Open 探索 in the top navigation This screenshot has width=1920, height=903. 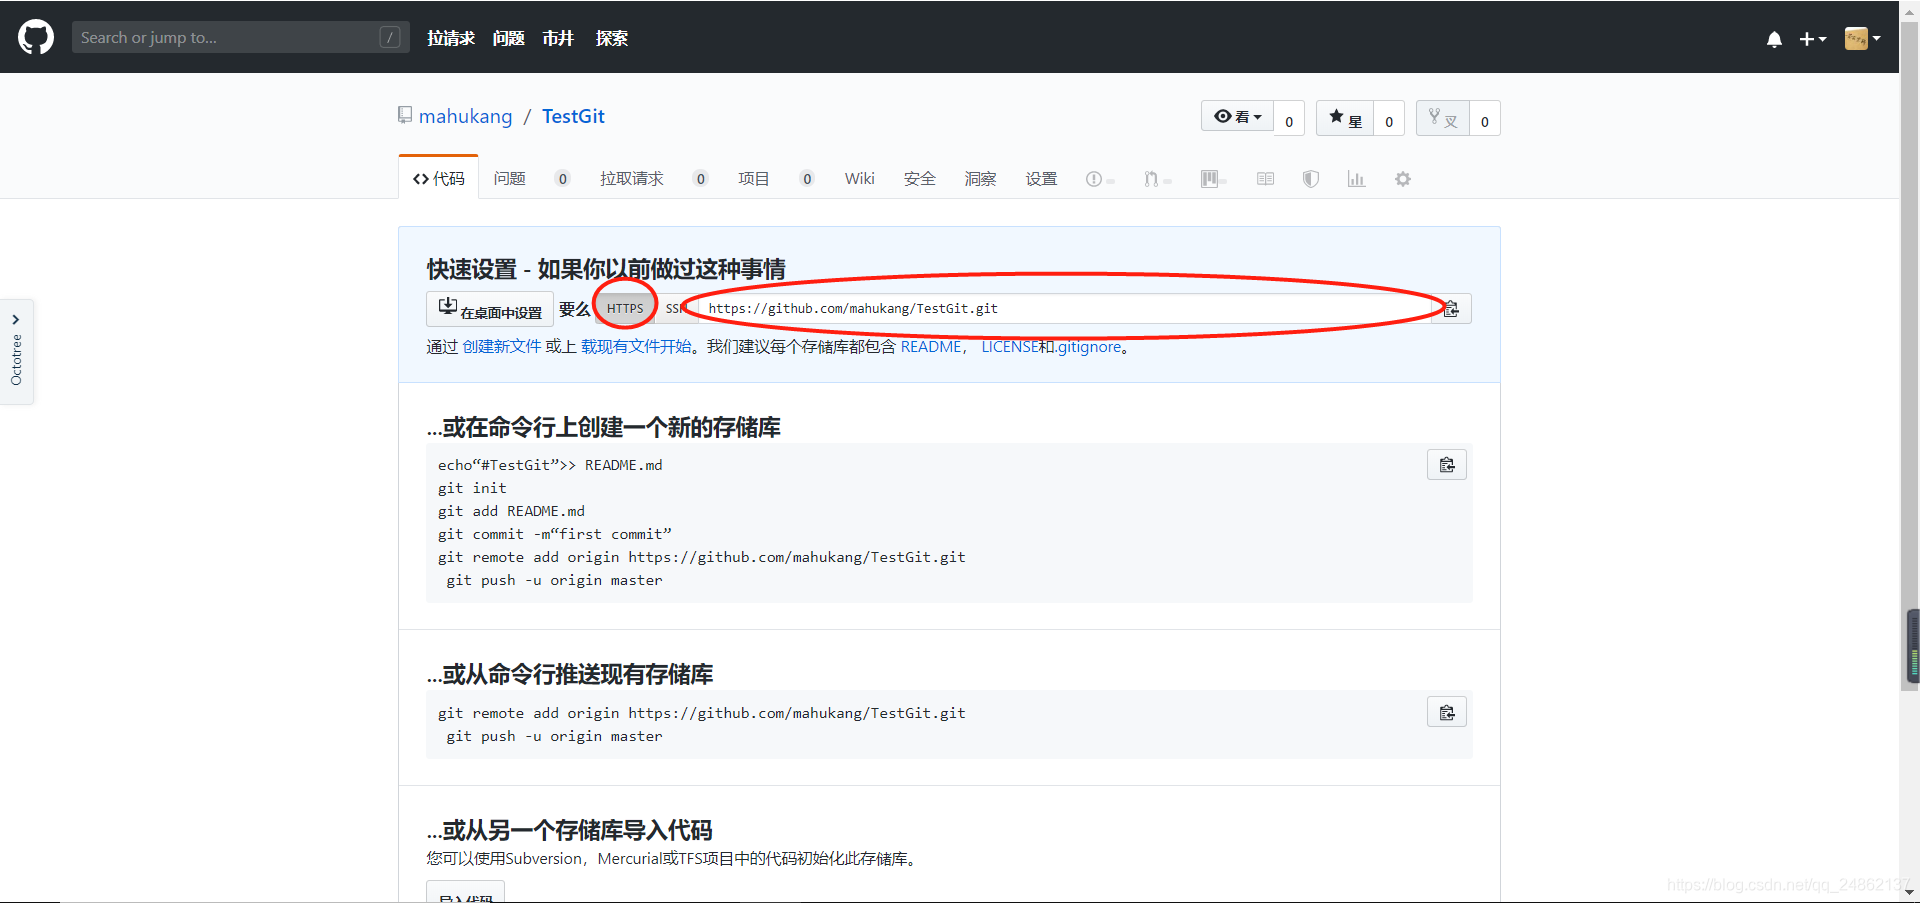(x=611, y=38)
